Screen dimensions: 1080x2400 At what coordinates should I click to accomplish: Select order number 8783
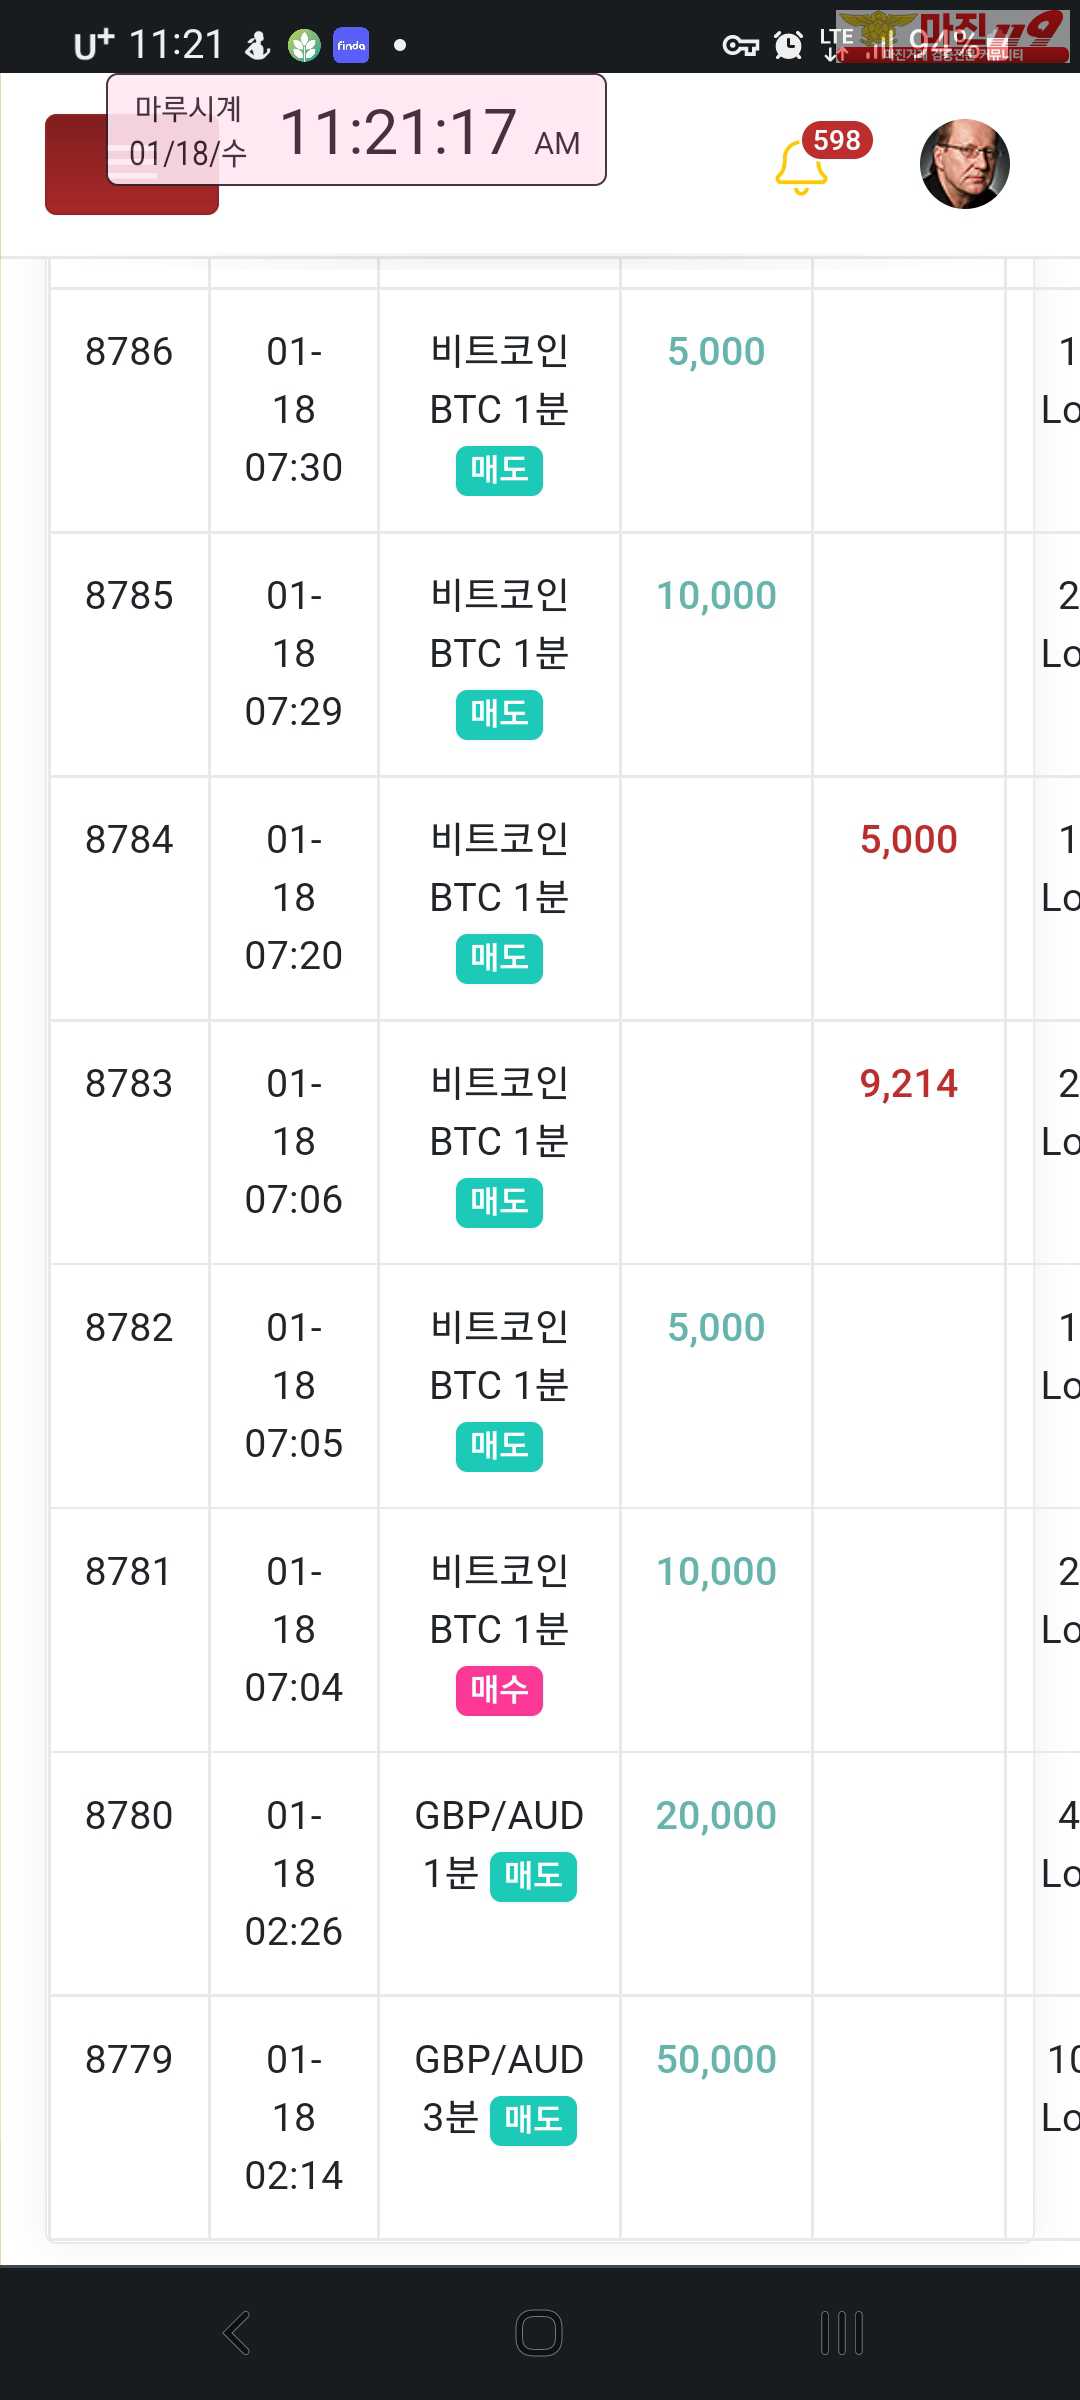tap(129, 1084)
